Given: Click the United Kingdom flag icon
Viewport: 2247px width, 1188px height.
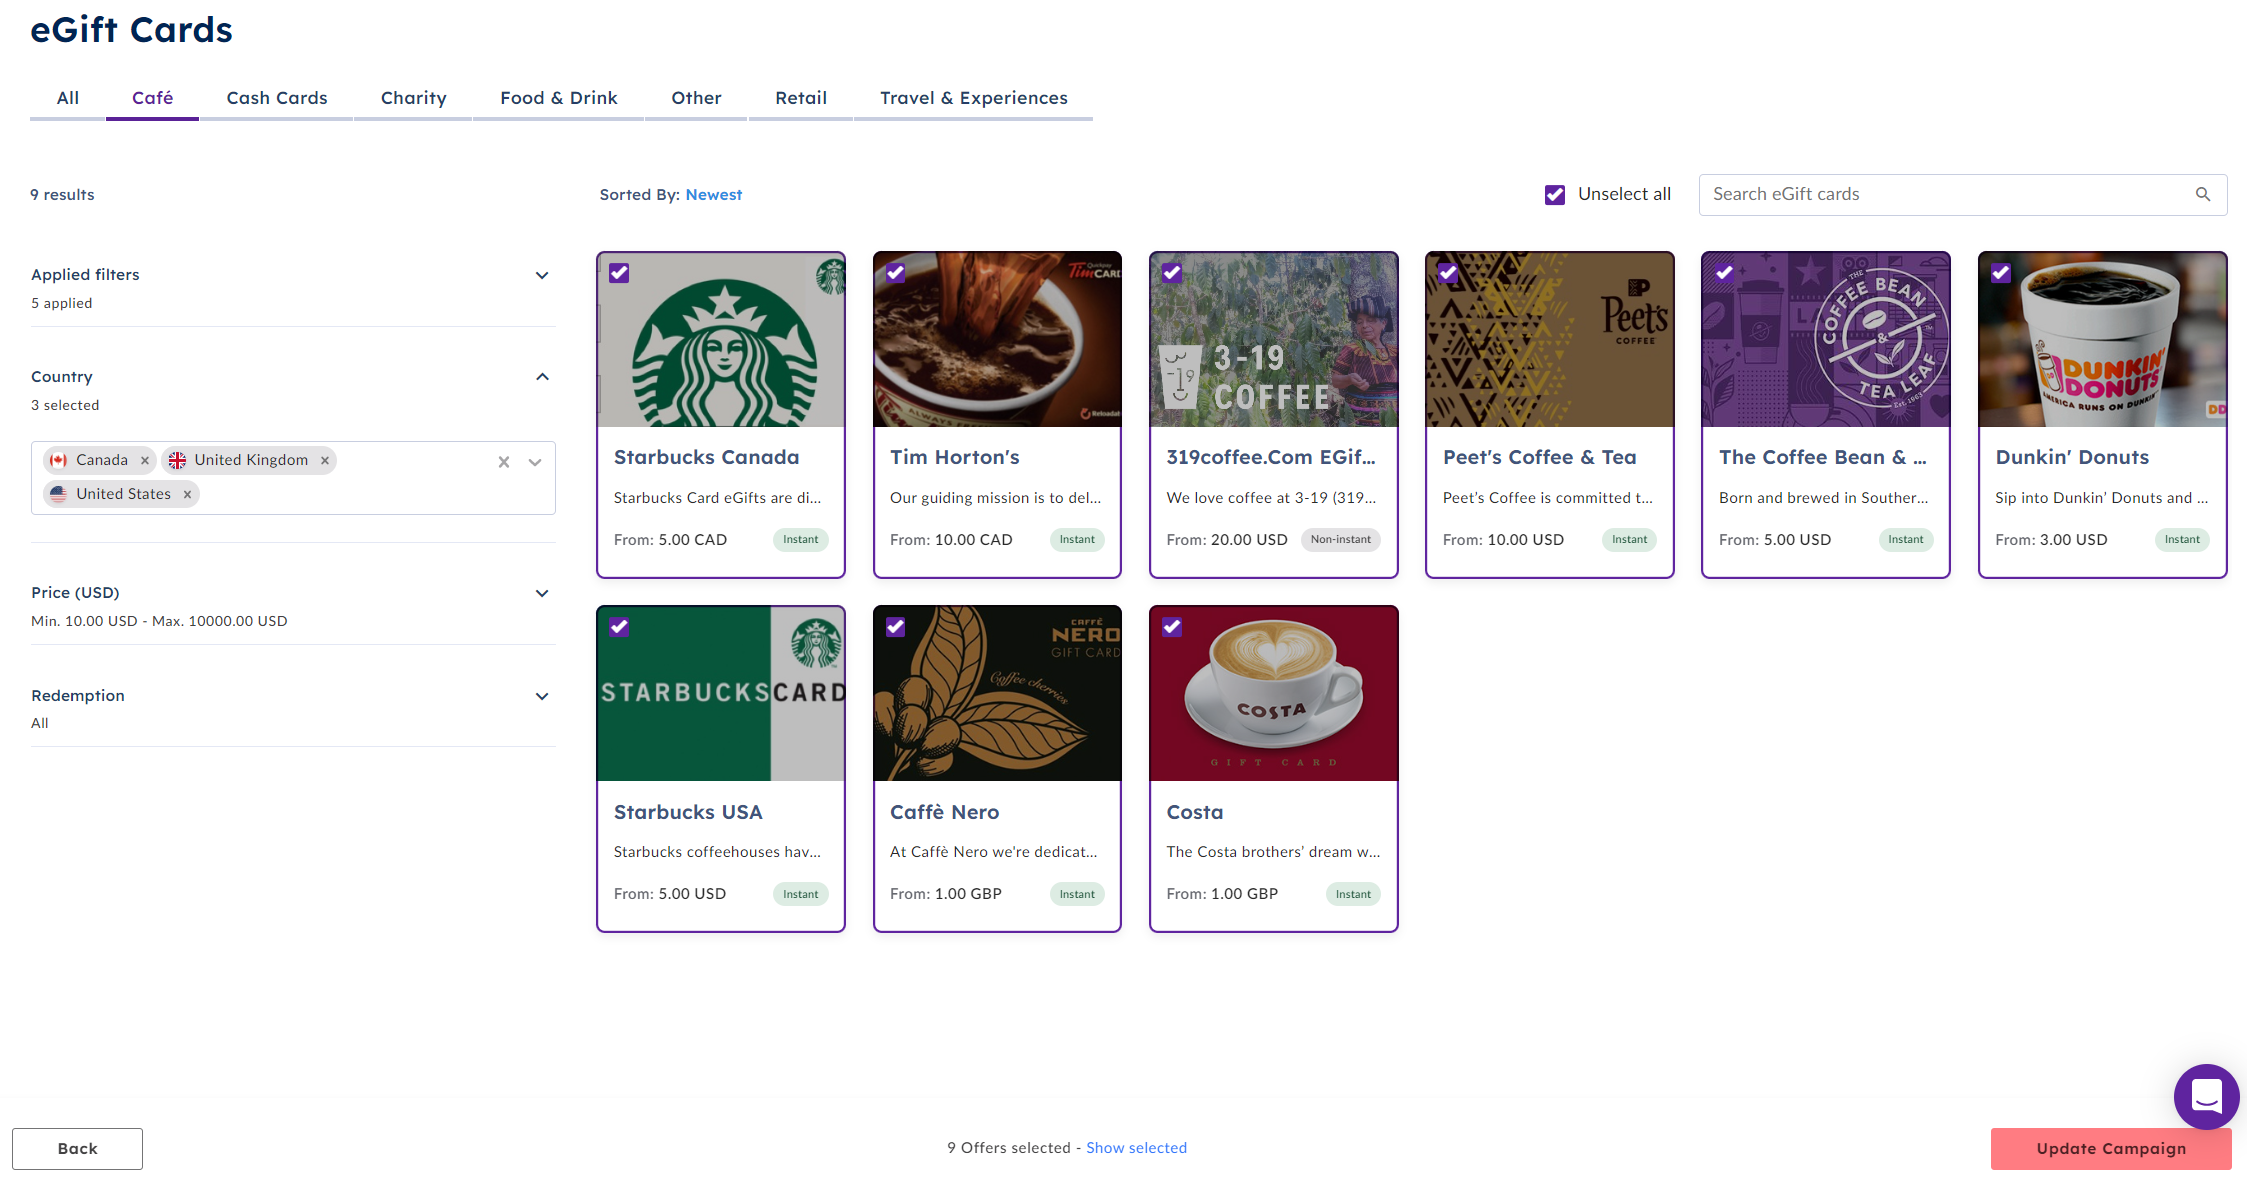Looking at the screenshot, I should (177, 460).
